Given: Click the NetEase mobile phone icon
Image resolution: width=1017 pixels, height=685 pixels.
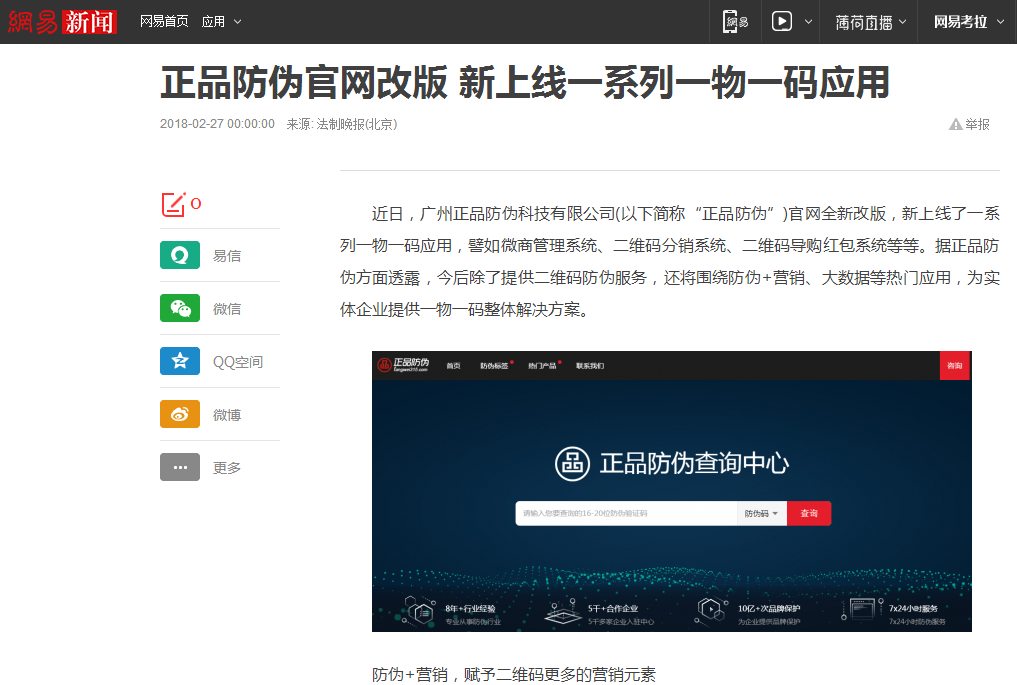Looking at the screenshot, I should 736,21.
